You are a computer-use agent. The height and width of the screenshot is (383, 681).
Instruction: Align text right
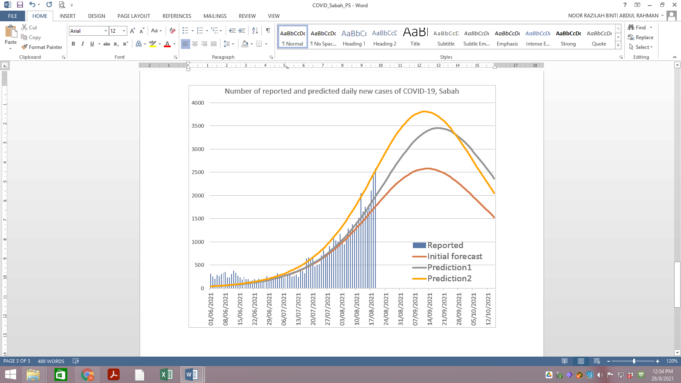[x=204, y=44]
